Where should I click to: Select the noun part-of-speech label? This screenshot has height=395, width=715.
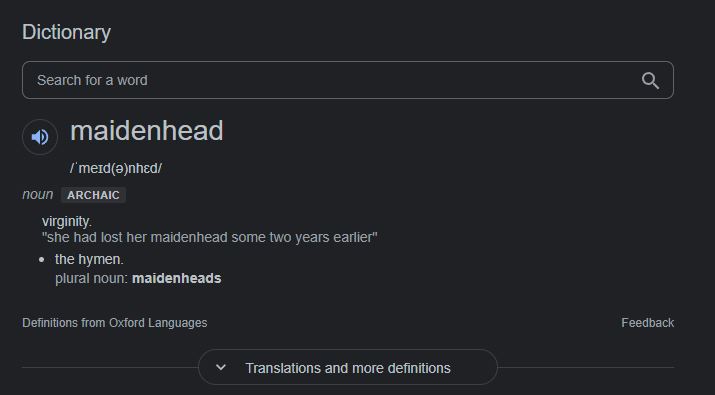click(37, 194)
